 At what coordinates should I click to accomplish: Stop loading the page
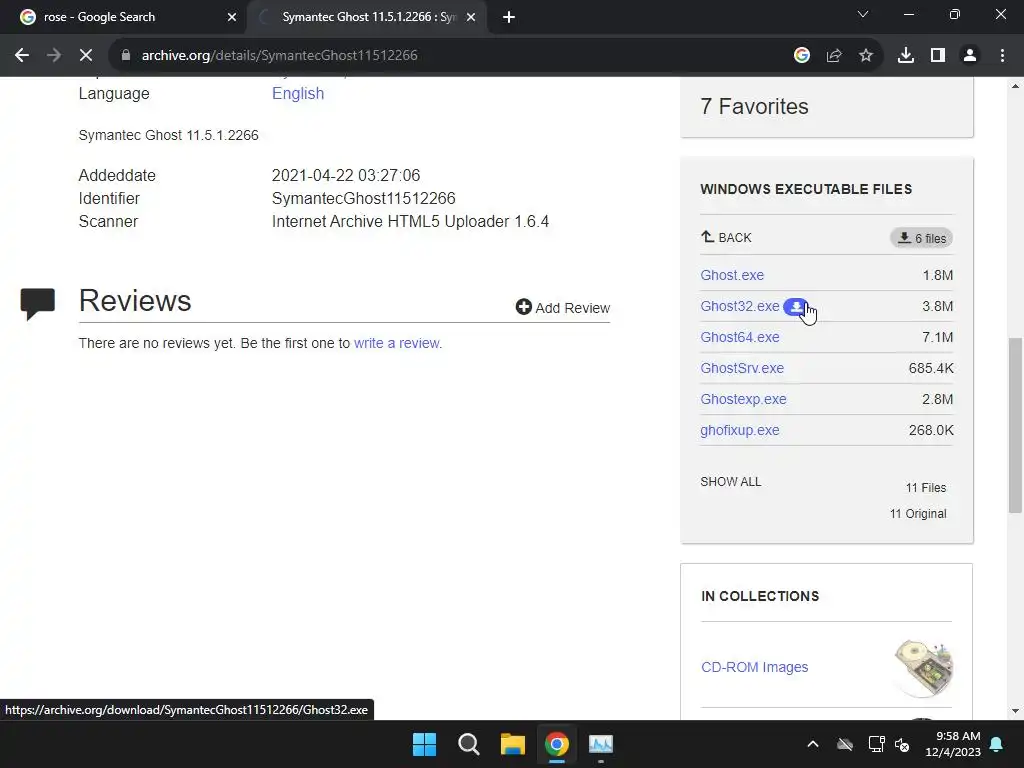(x=86, y=56)
